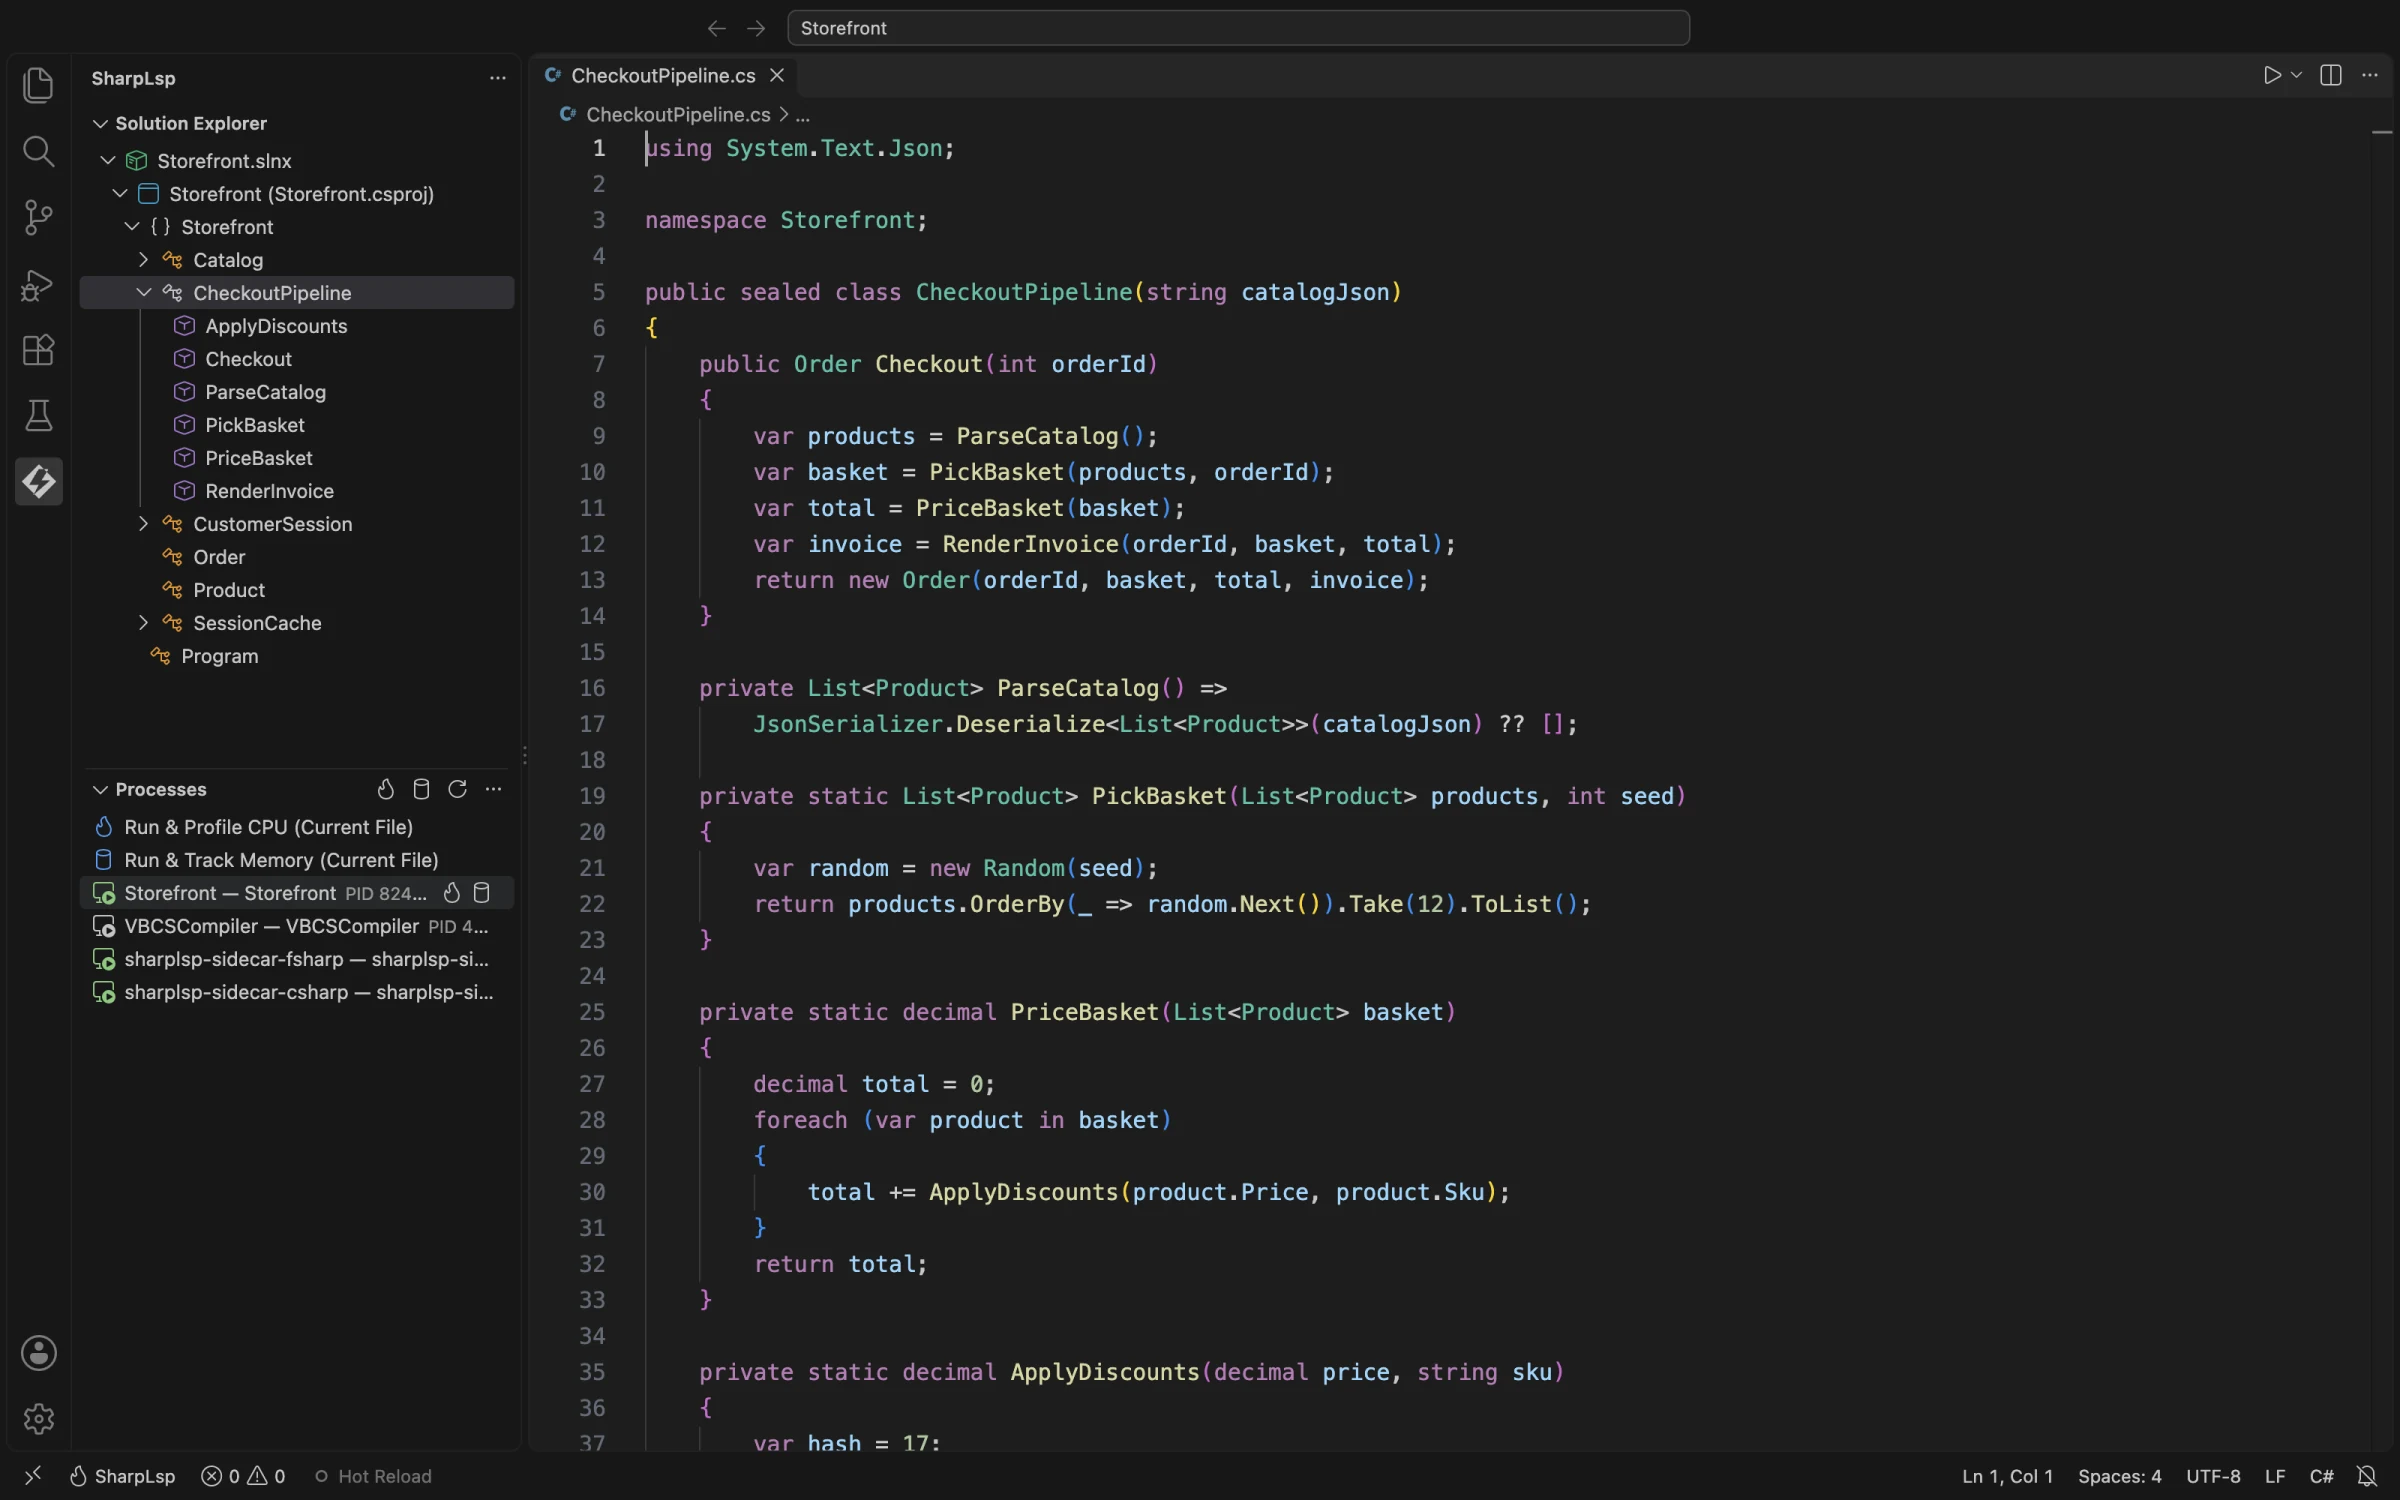This screenshot has width=2400, height=1500.
Task: Expand the SessionCache node
Action: tap(143, 623)
